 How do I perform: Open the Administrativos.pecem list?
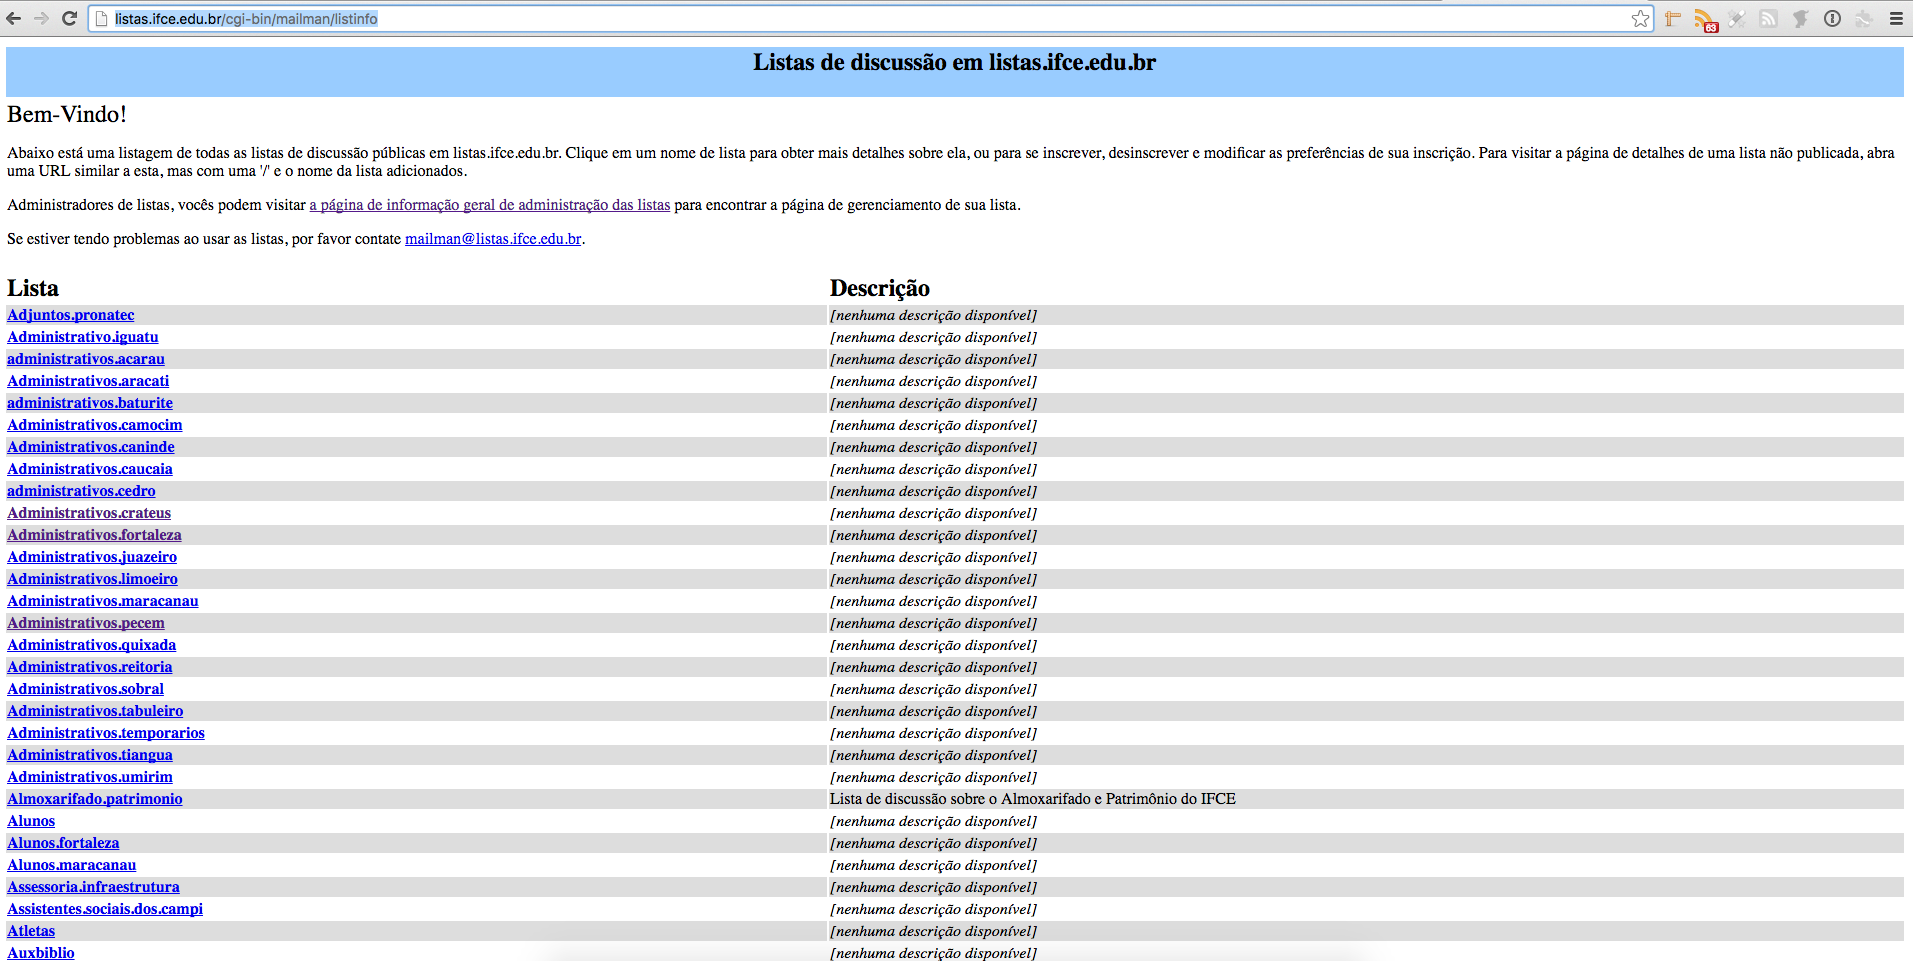pyautogui.click(x=86, y=623)
